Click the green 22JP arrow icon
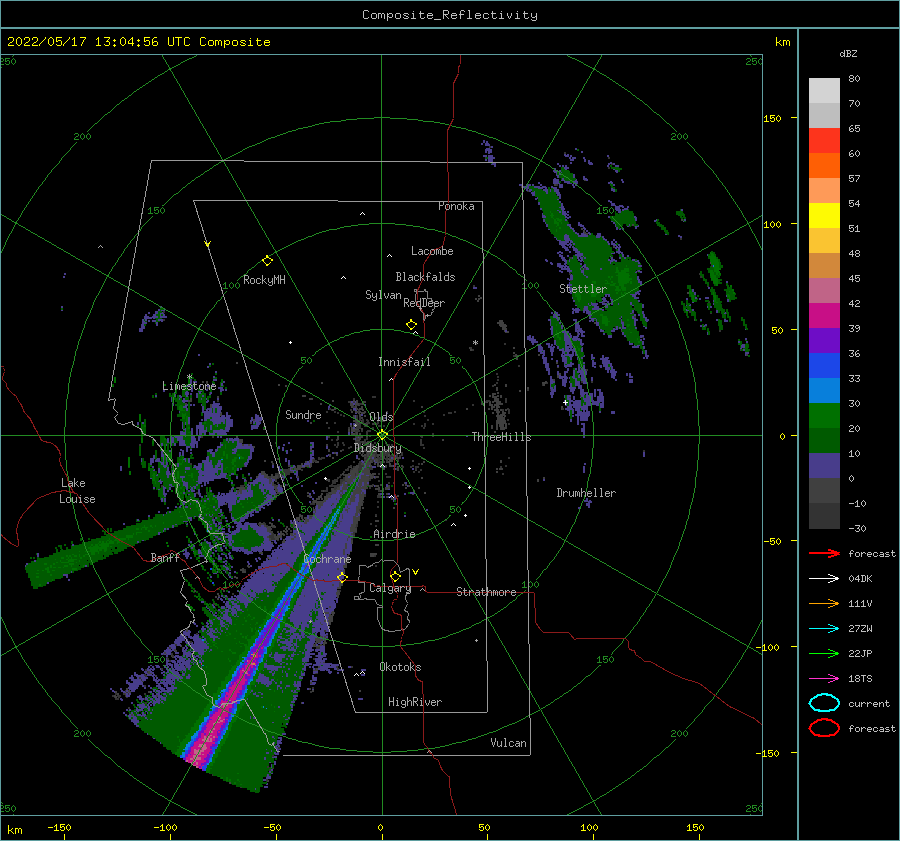The height and width of the screenshot is (841, 900). coord(824,653)
